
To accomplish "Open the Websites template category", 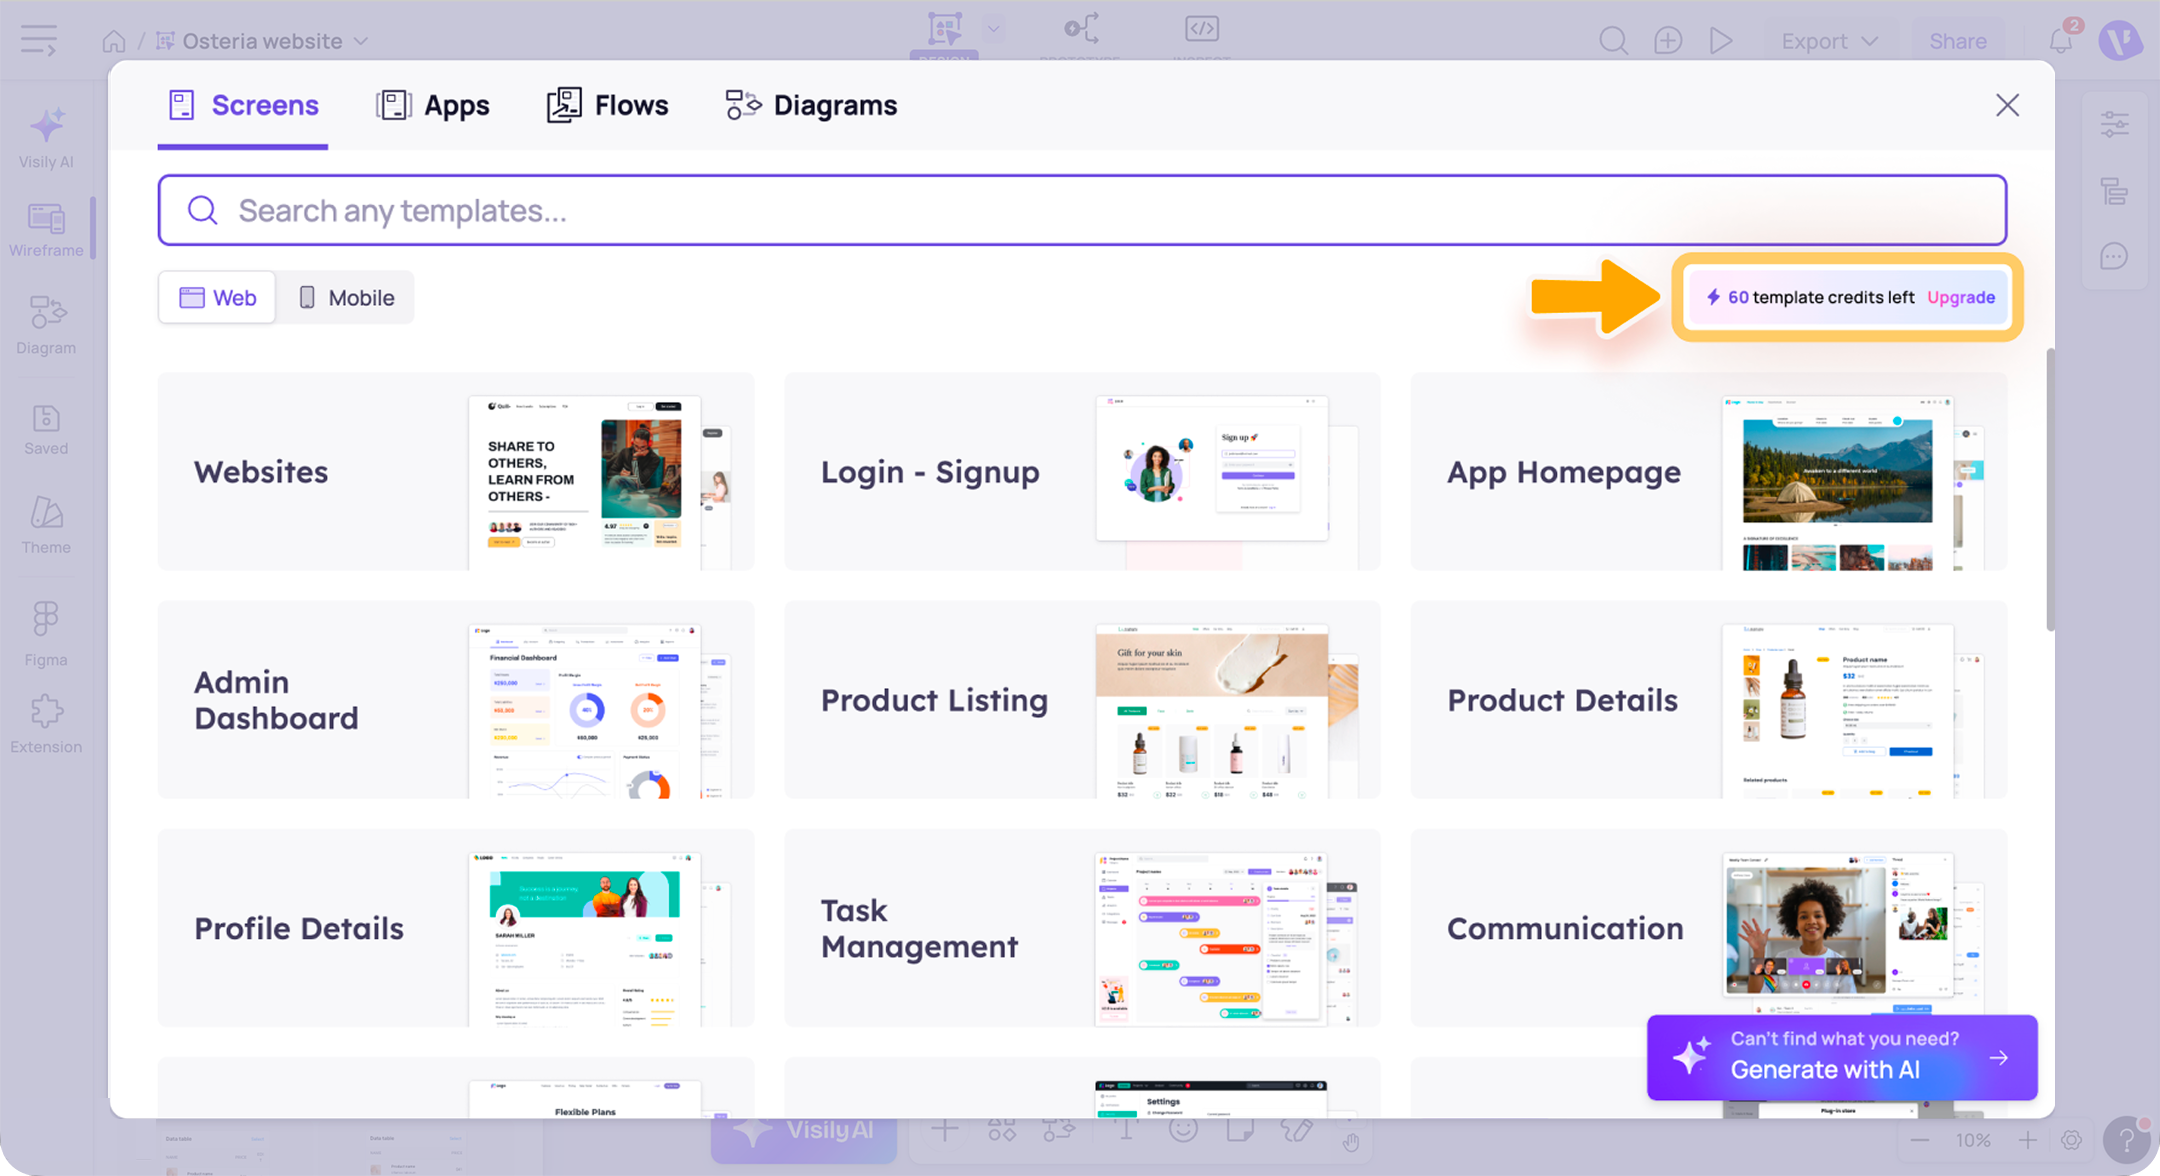I will click(x=456, y=472).
